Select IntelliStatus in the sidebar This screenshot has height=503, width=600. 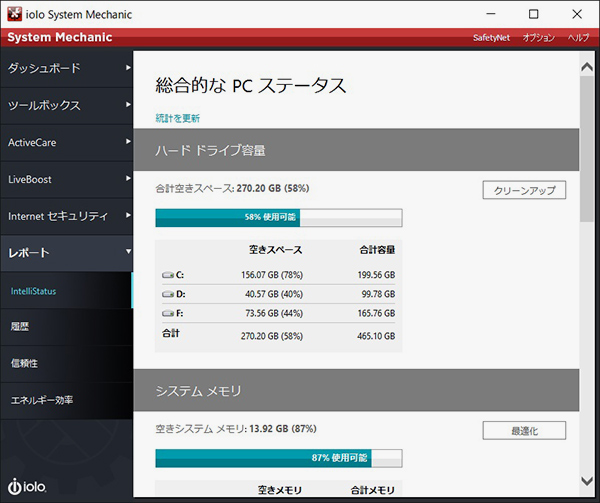click(66, 290)
